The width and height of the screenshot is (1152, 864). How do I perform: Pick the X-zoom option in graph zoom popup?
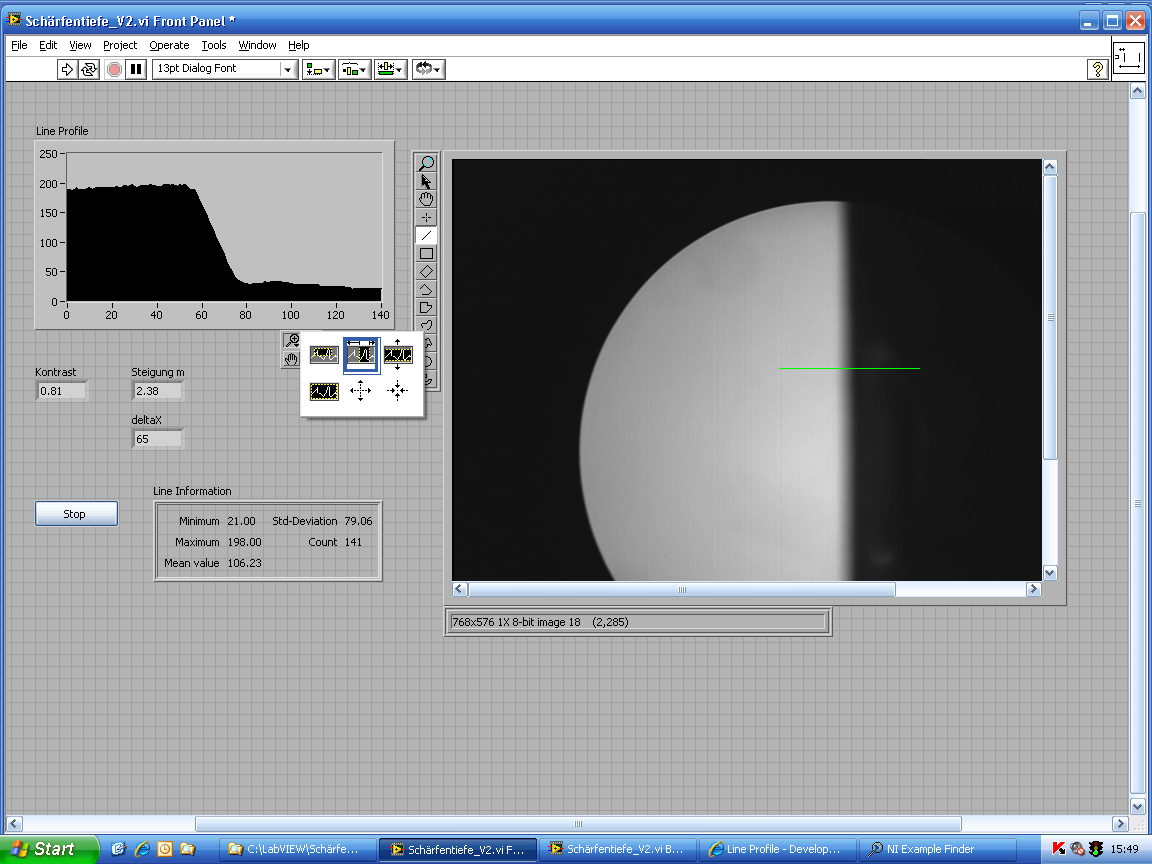(x=361, y=354)
